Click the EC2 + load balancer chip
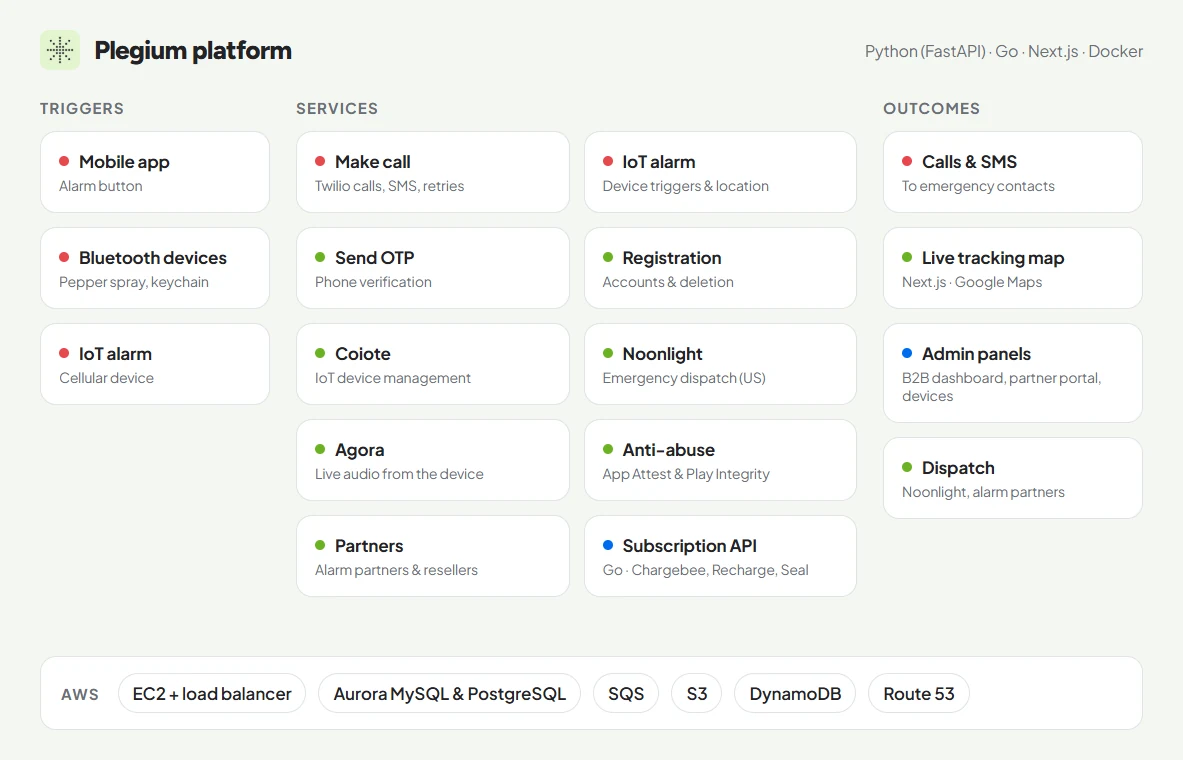Image resolution: width=1183 pixels, height=760 pixels. pos(212,694)
